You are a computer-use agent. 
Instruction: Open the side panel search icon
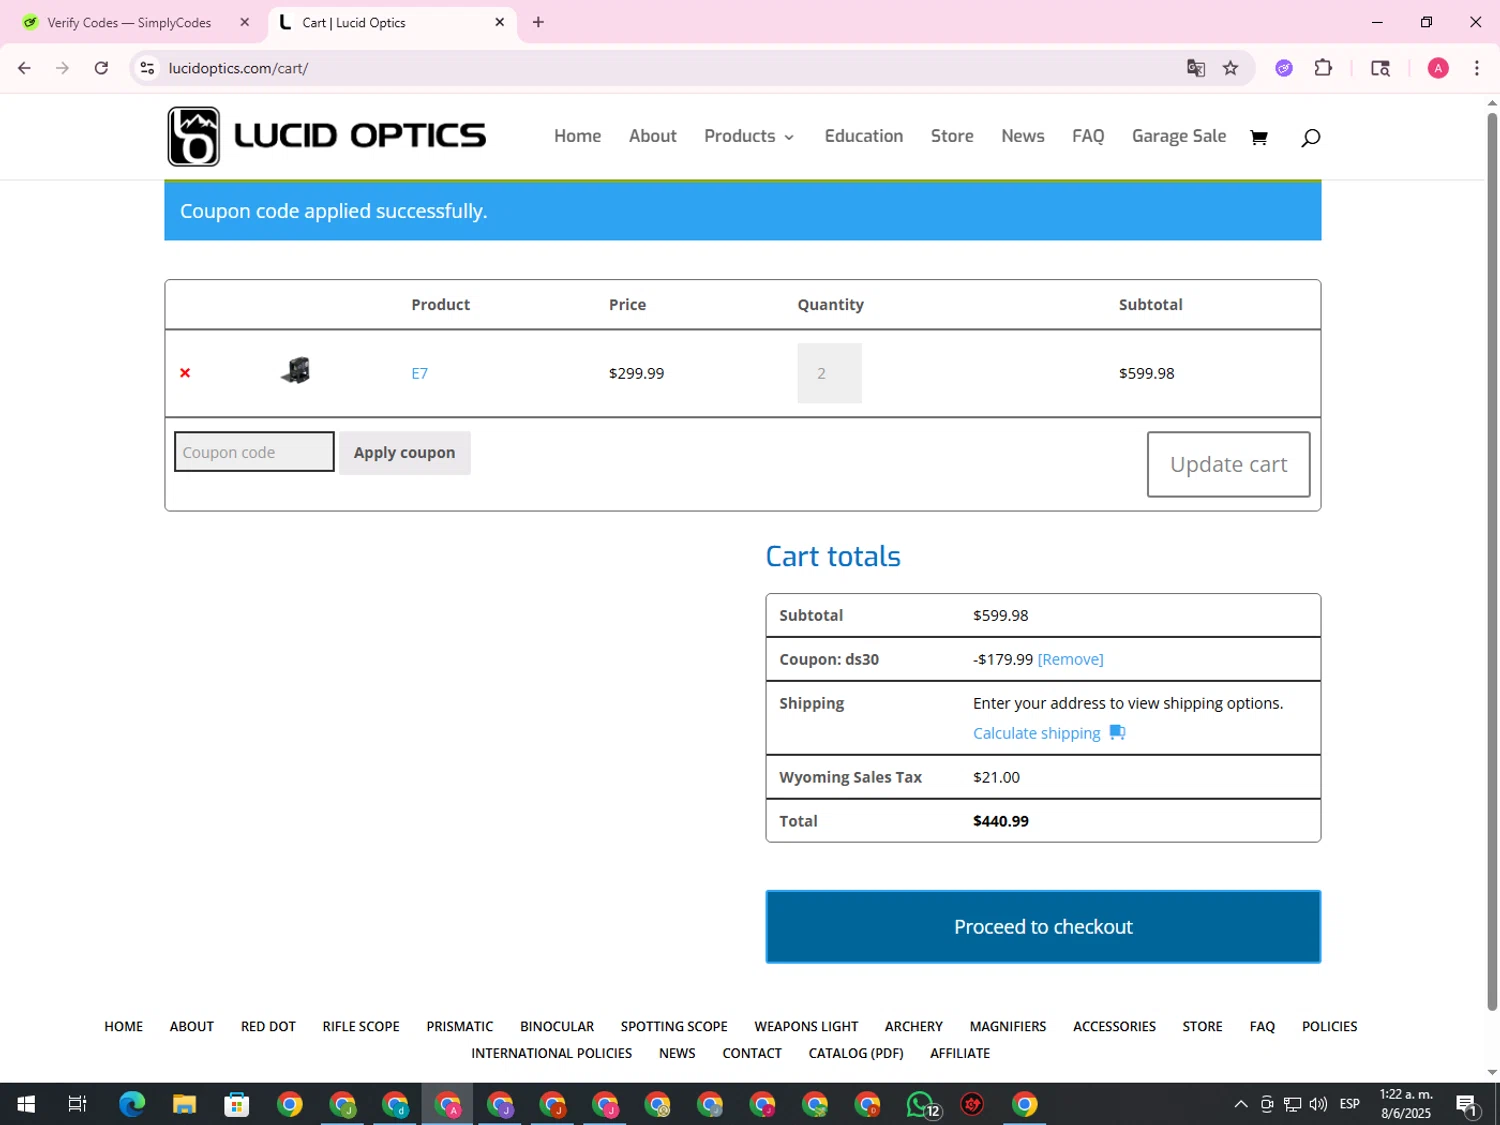click(x=1380, y=68)
